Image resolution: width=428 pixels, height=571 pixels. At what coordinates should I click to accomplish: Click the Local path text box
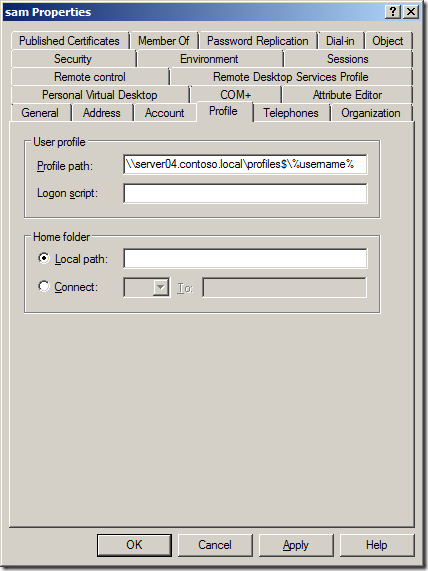tap(245, 259)
